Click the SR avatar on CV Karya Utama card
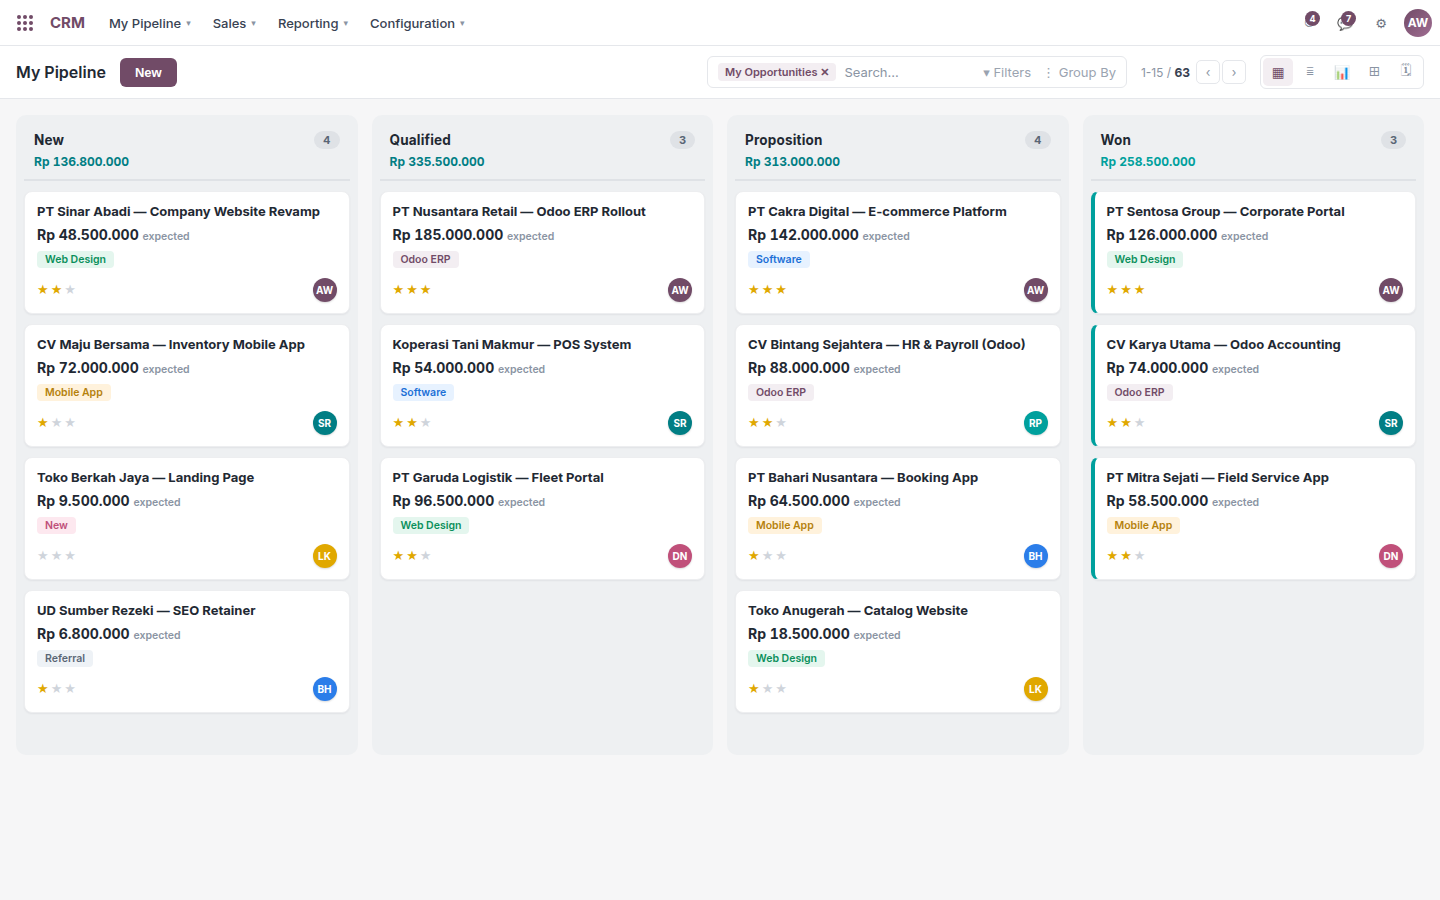 (1391, 423)
